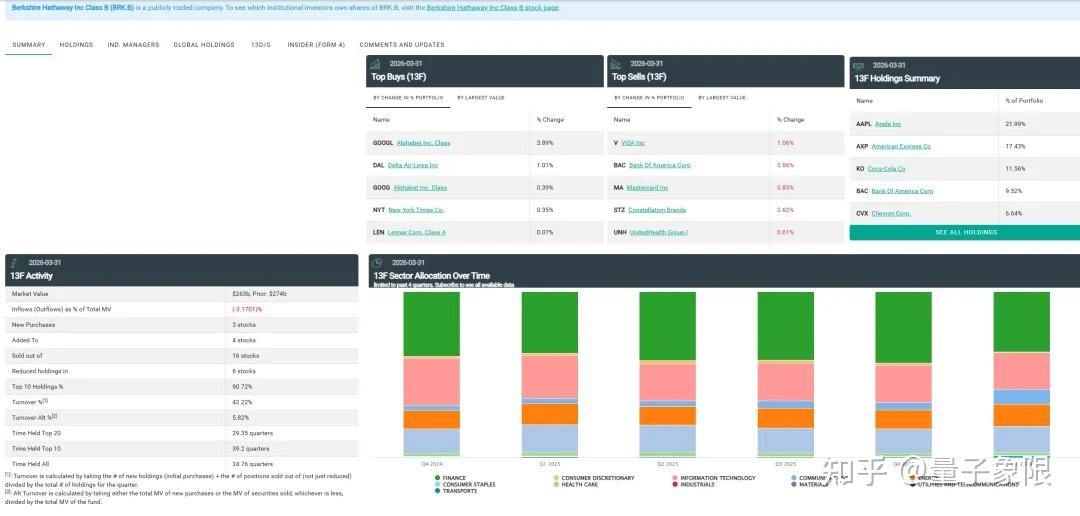Open the New York Times Co. link
This screenshot has width=1080, height=516.
(x=416, y=210)
